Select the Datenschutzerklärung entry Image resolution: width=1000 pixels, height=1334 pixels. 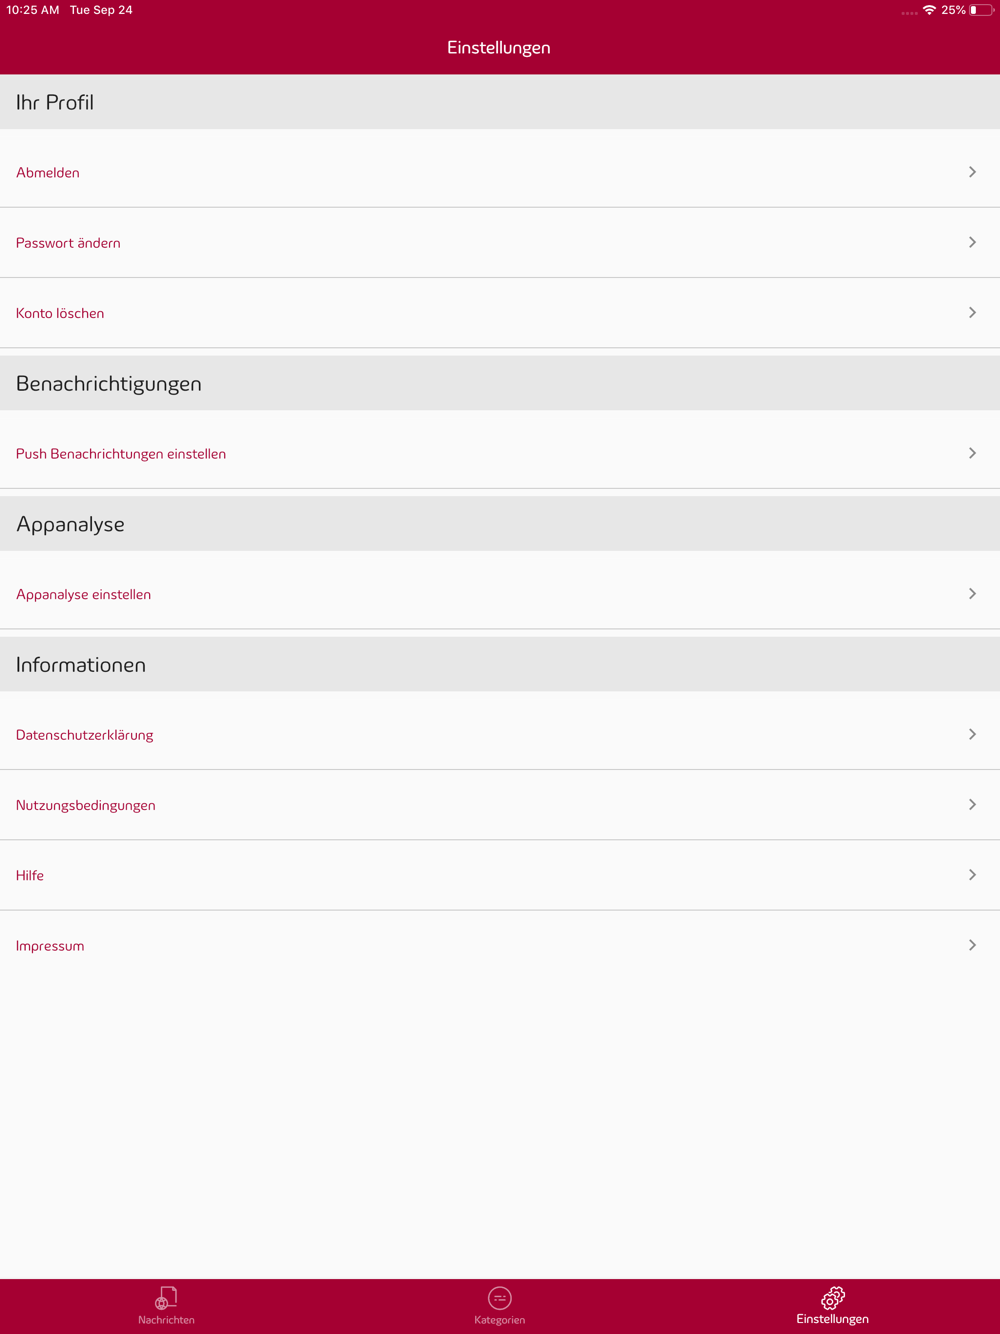pyautogui.click(x=500, y=735)
